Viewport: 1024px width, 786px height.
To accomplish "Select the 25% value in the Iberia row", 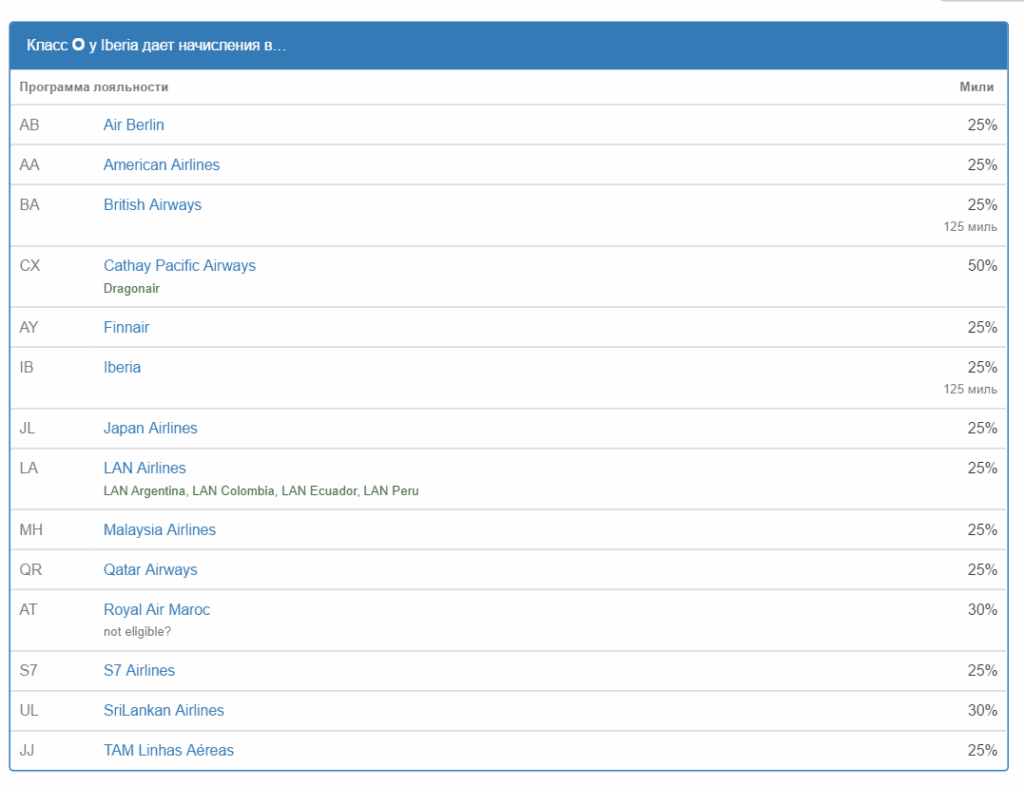I will (x=982, y=367).
